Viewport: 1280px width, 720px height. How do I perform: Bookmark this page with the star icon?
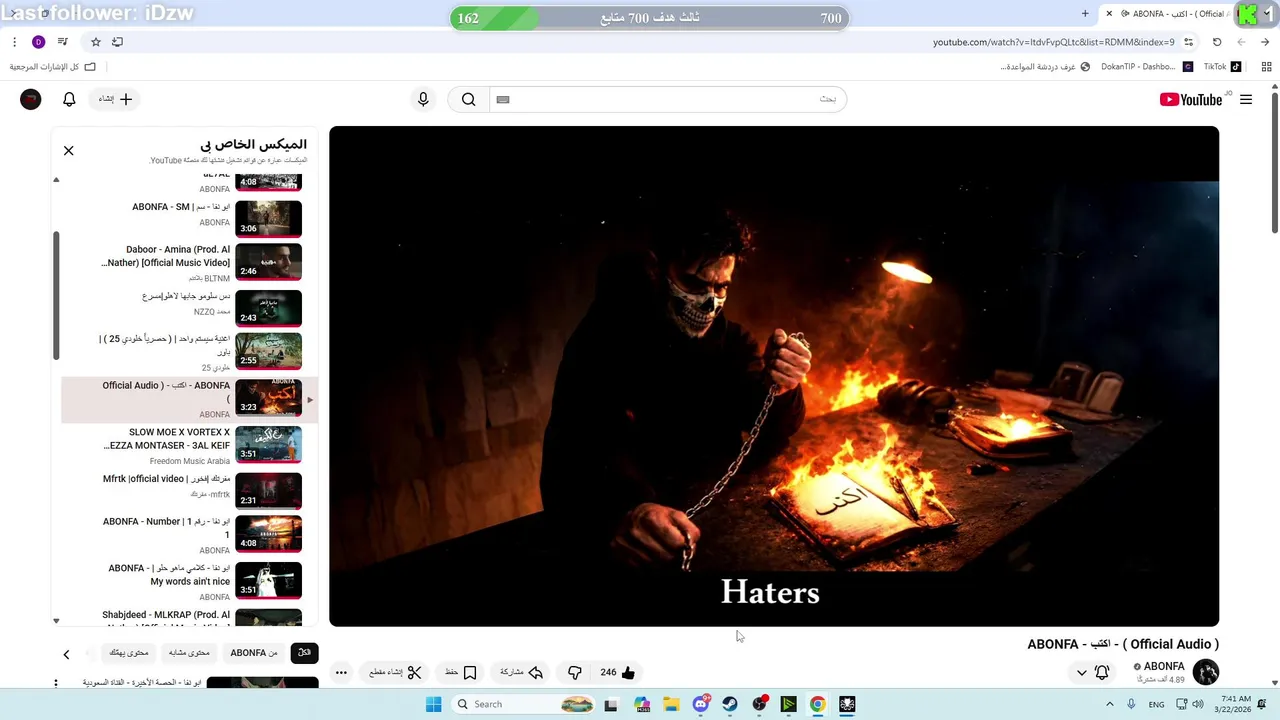(96, 42)
